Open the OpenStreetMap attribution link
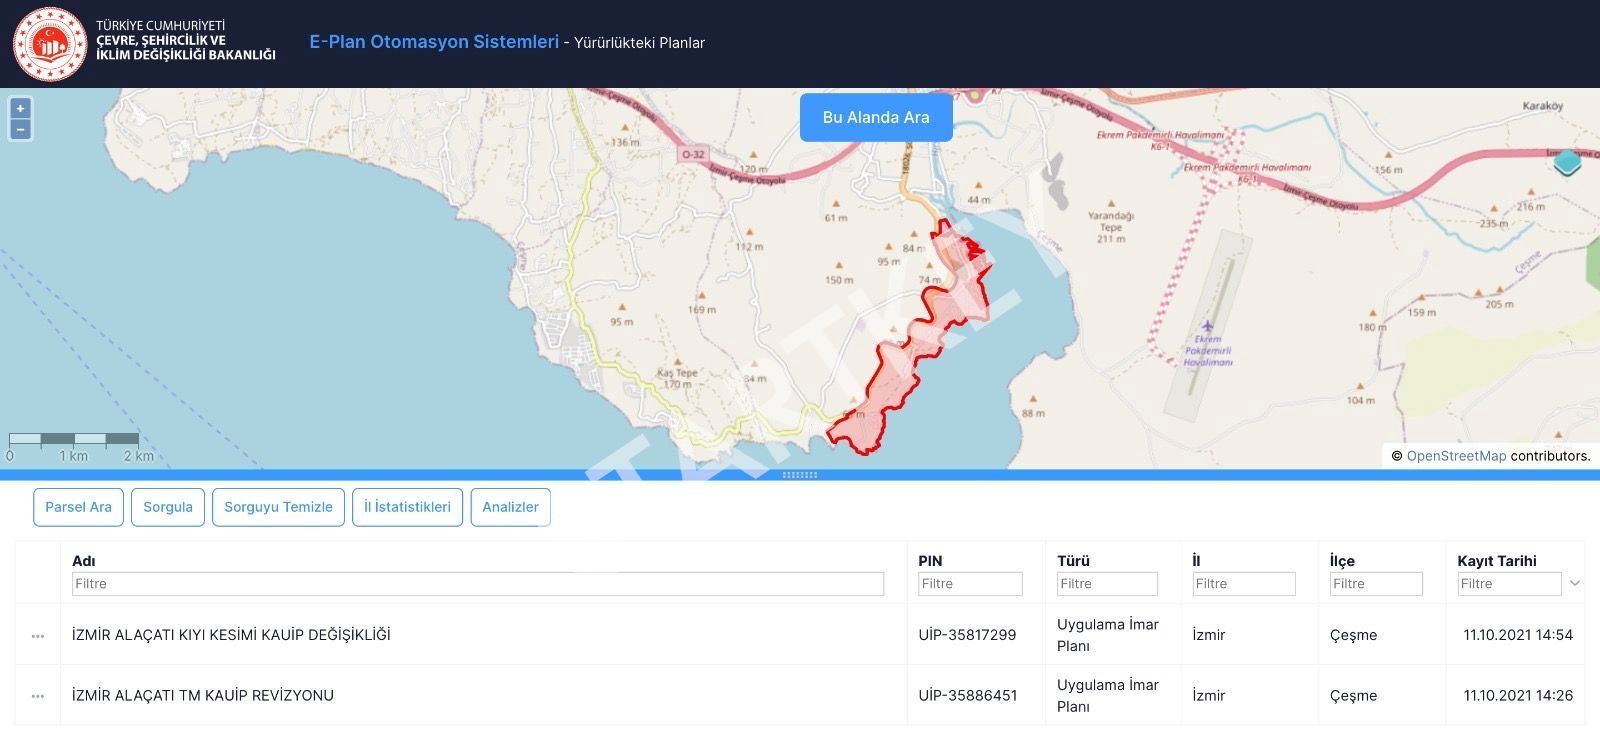 point(1456,456)
